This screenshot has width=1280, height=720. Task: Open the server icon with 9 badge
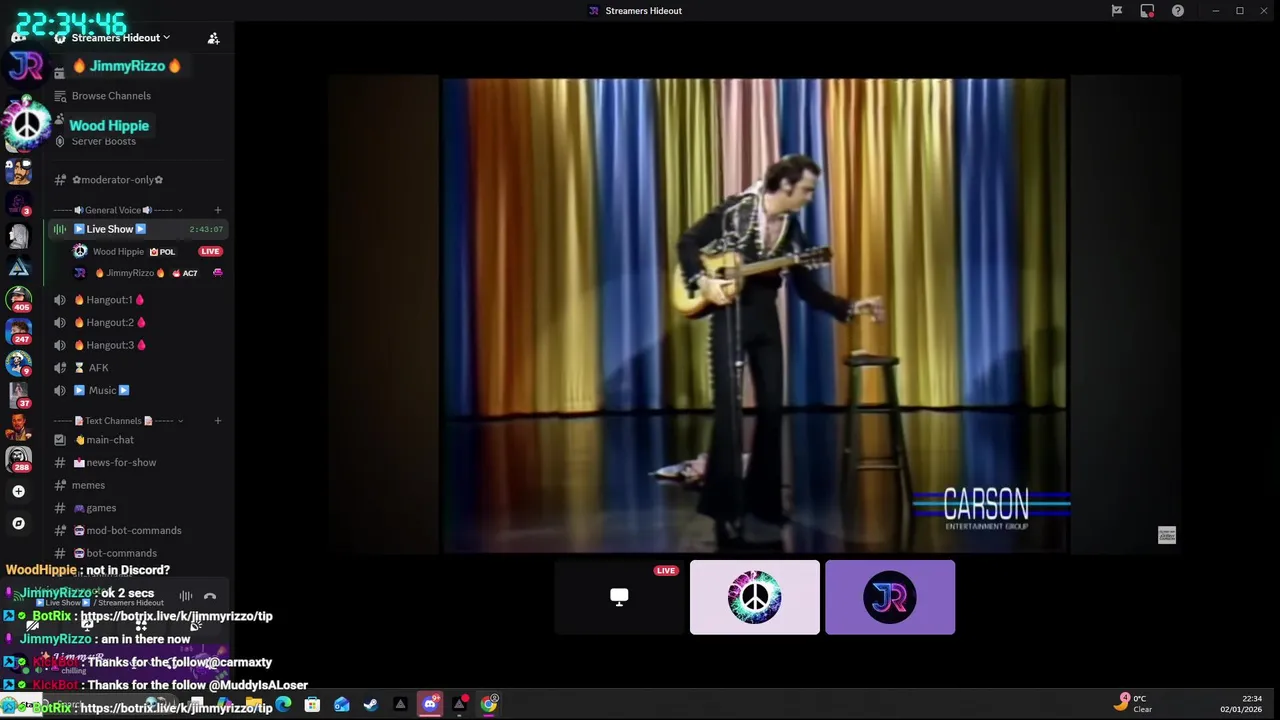pyautogui.click(x=19, y=362)
